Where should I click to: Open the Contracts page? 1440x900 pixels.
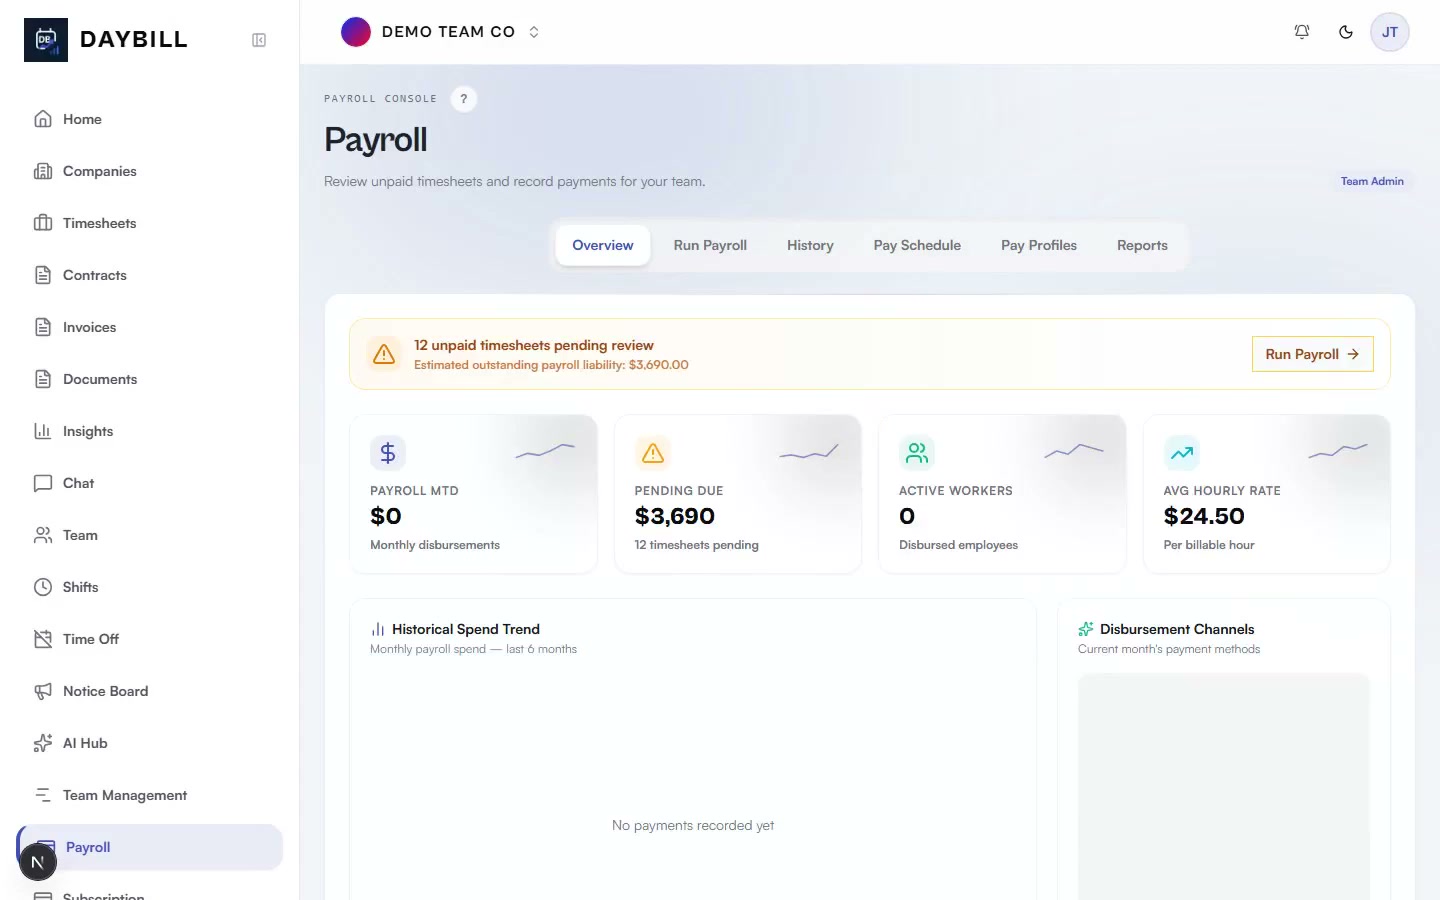[150, 275]
